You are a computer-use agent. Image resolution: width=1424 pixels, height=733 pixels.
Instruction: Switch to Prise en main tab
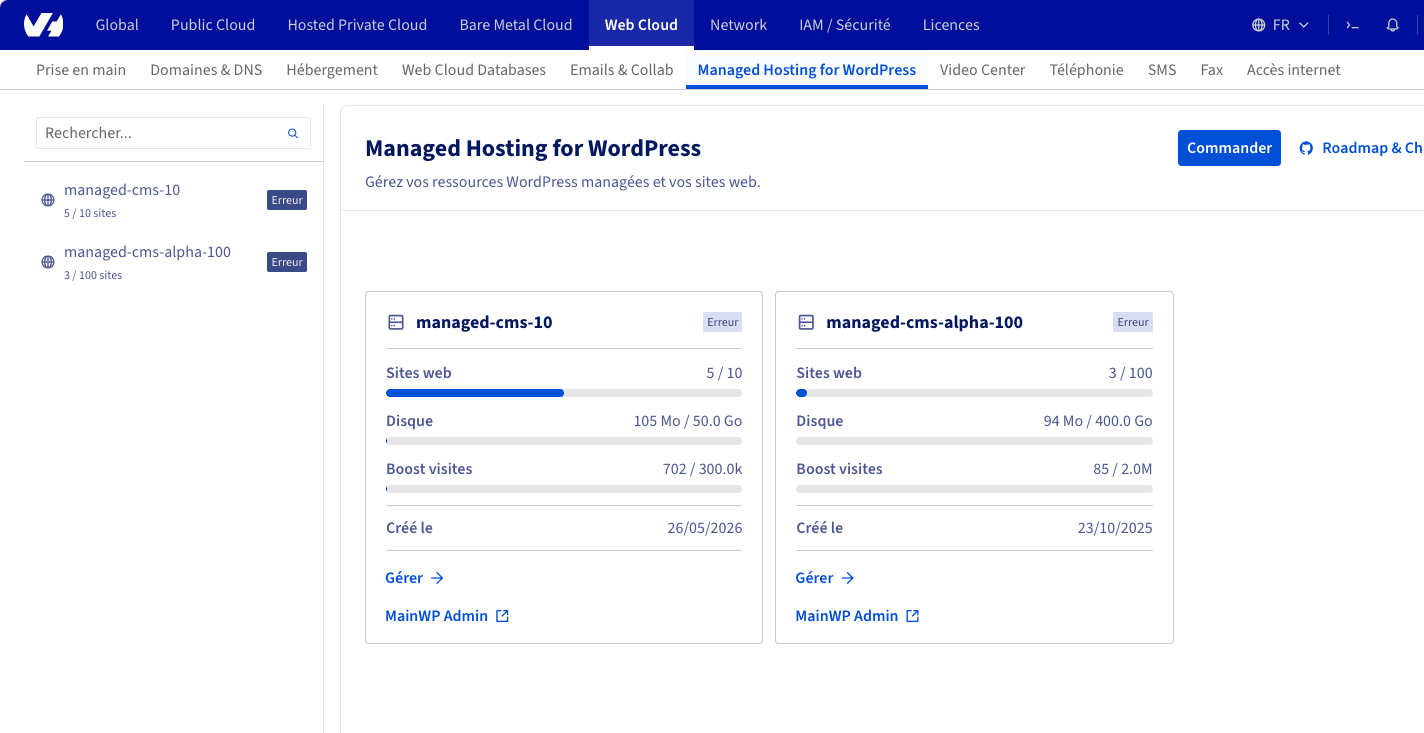[x=81, y=70]
